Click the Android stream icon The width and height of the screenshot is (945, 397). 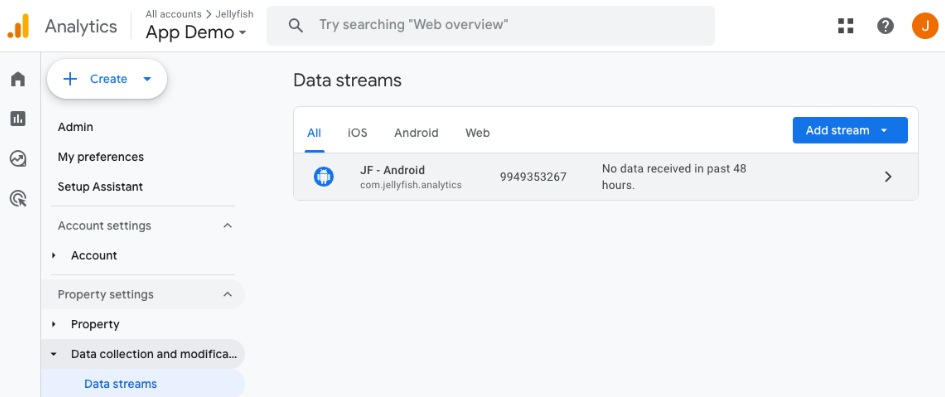point(324,177)
